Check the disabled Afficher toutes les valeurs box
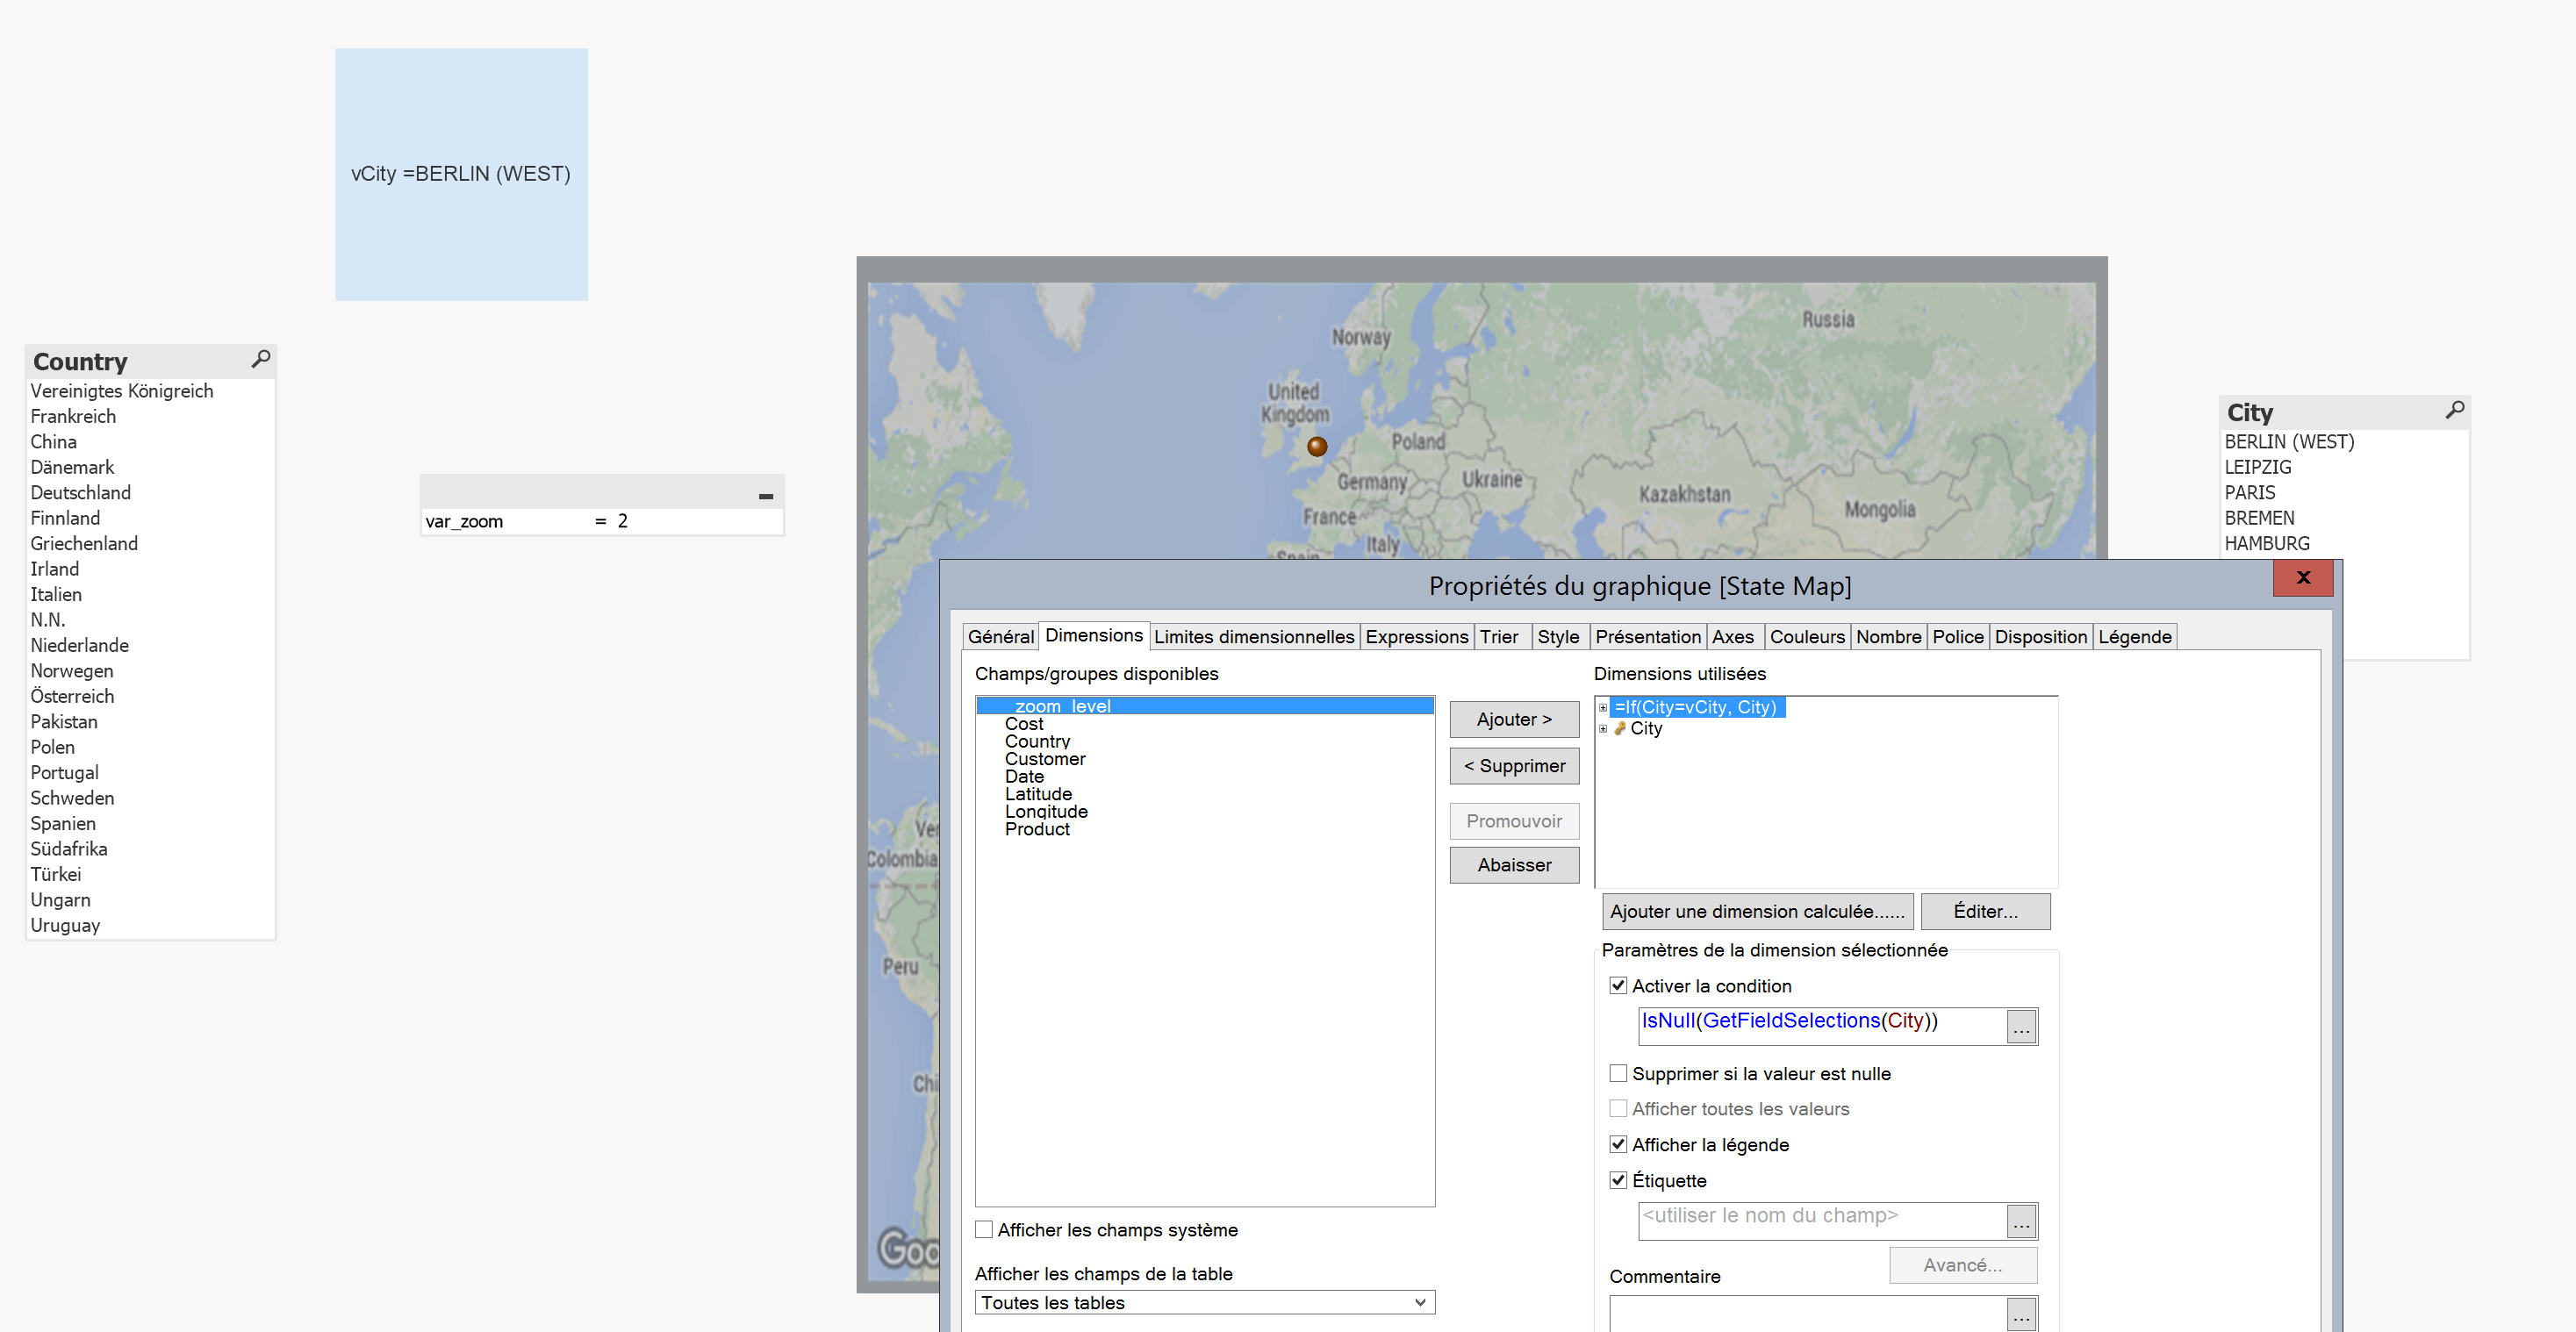2576x1332 pixels. [1618, 1108]
